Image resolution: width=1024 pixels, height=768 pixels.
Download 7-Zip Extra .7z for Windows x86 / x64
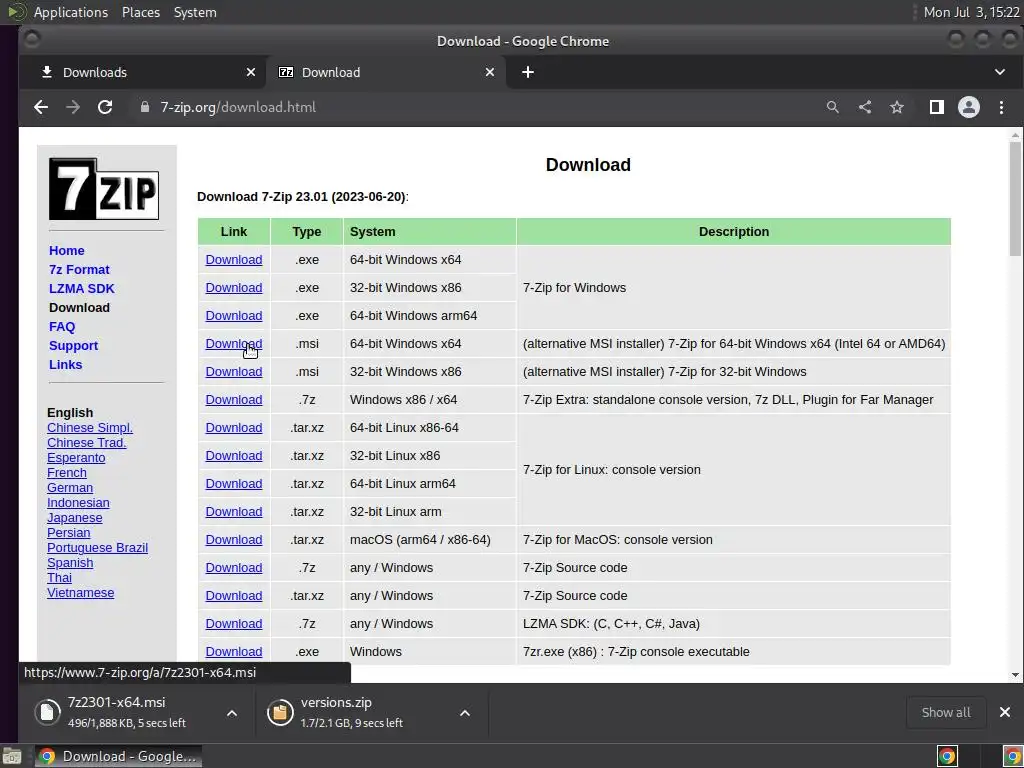(234, 400)
